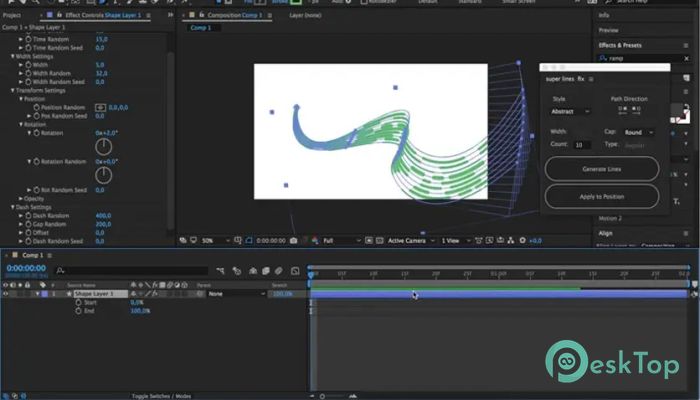The image size is (700, 400).
Task: Open the Cap dropdown set to Round
Action: coord(639,133)
